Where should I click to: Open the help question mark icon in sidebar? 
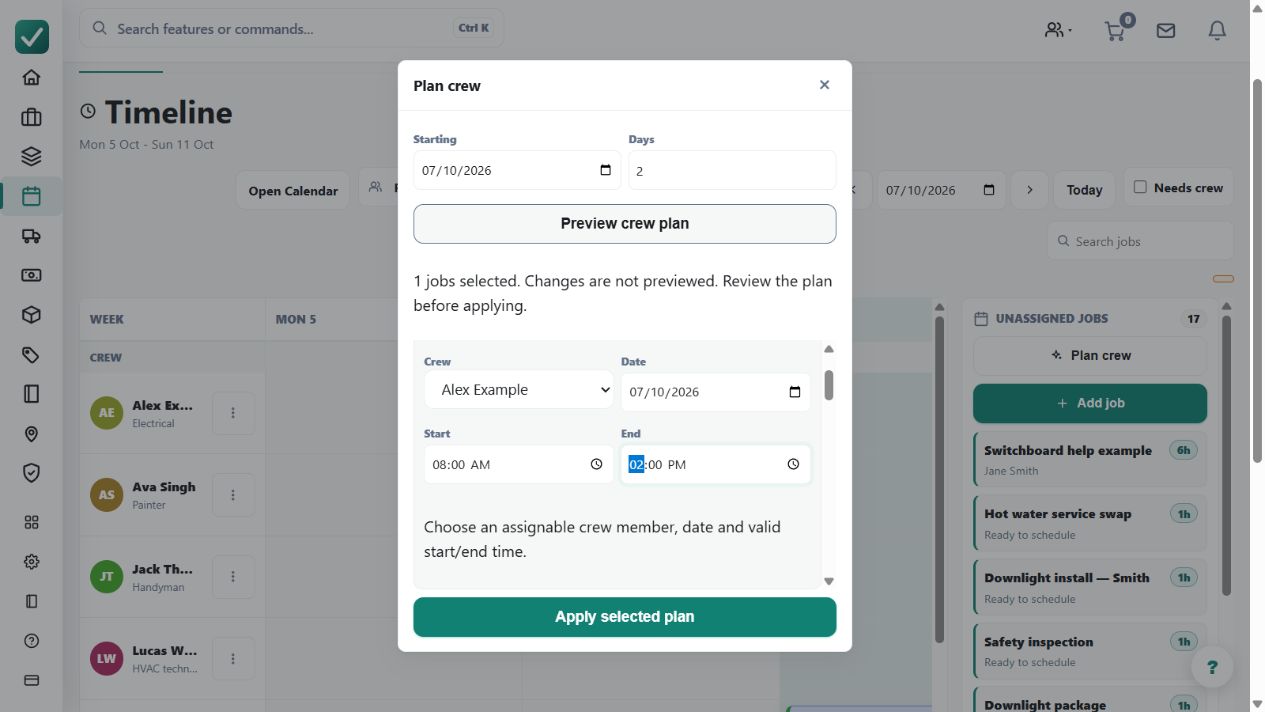[x=31, y=641]
